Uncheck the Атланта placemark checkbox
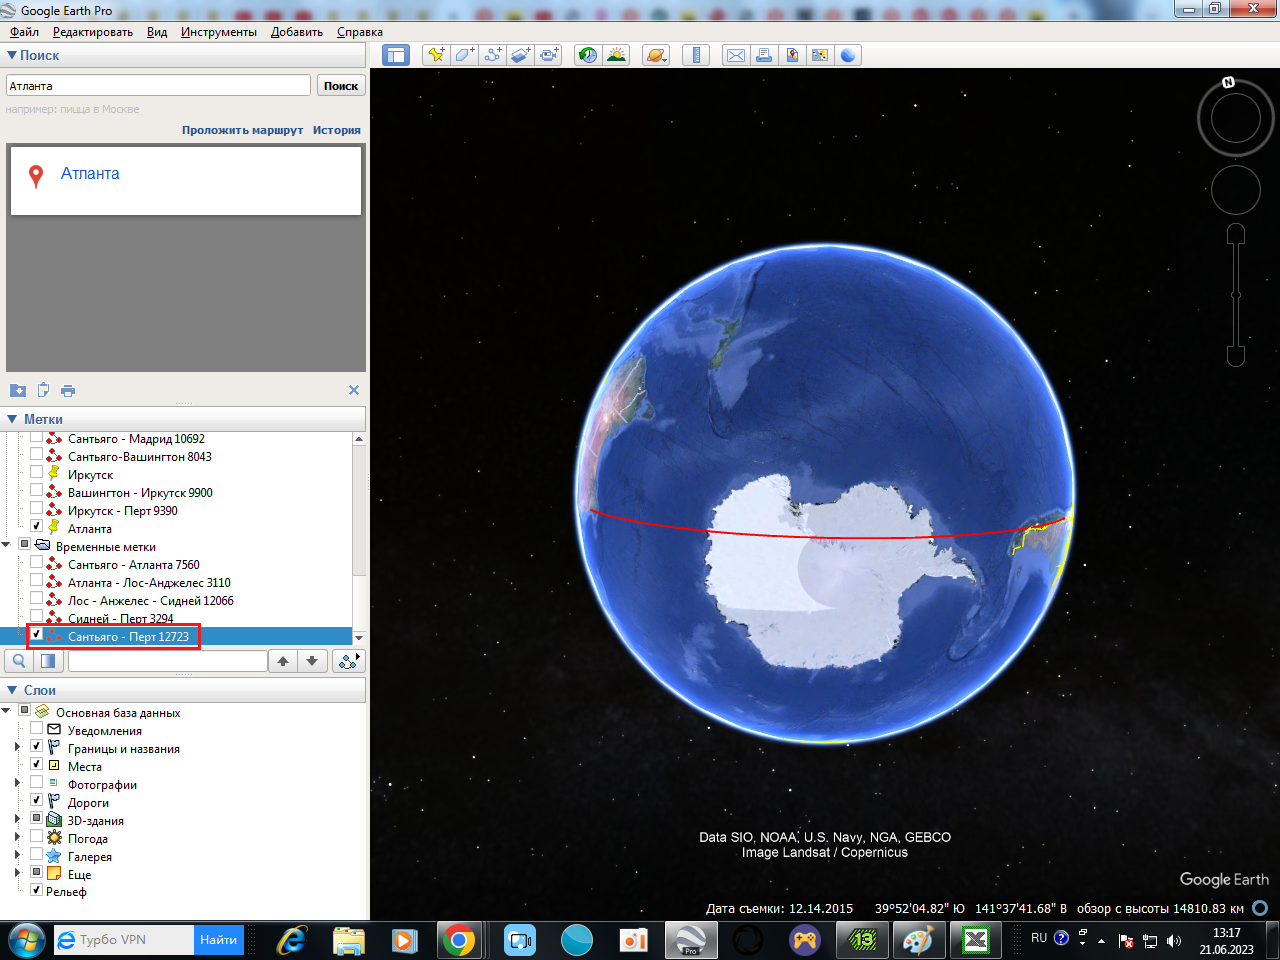1280x960 pixels. pos(37,527)
